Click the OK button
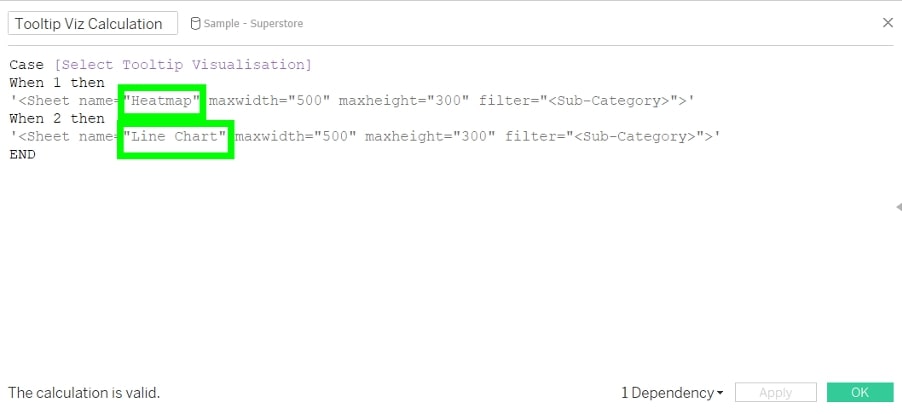 pos(860,392)
